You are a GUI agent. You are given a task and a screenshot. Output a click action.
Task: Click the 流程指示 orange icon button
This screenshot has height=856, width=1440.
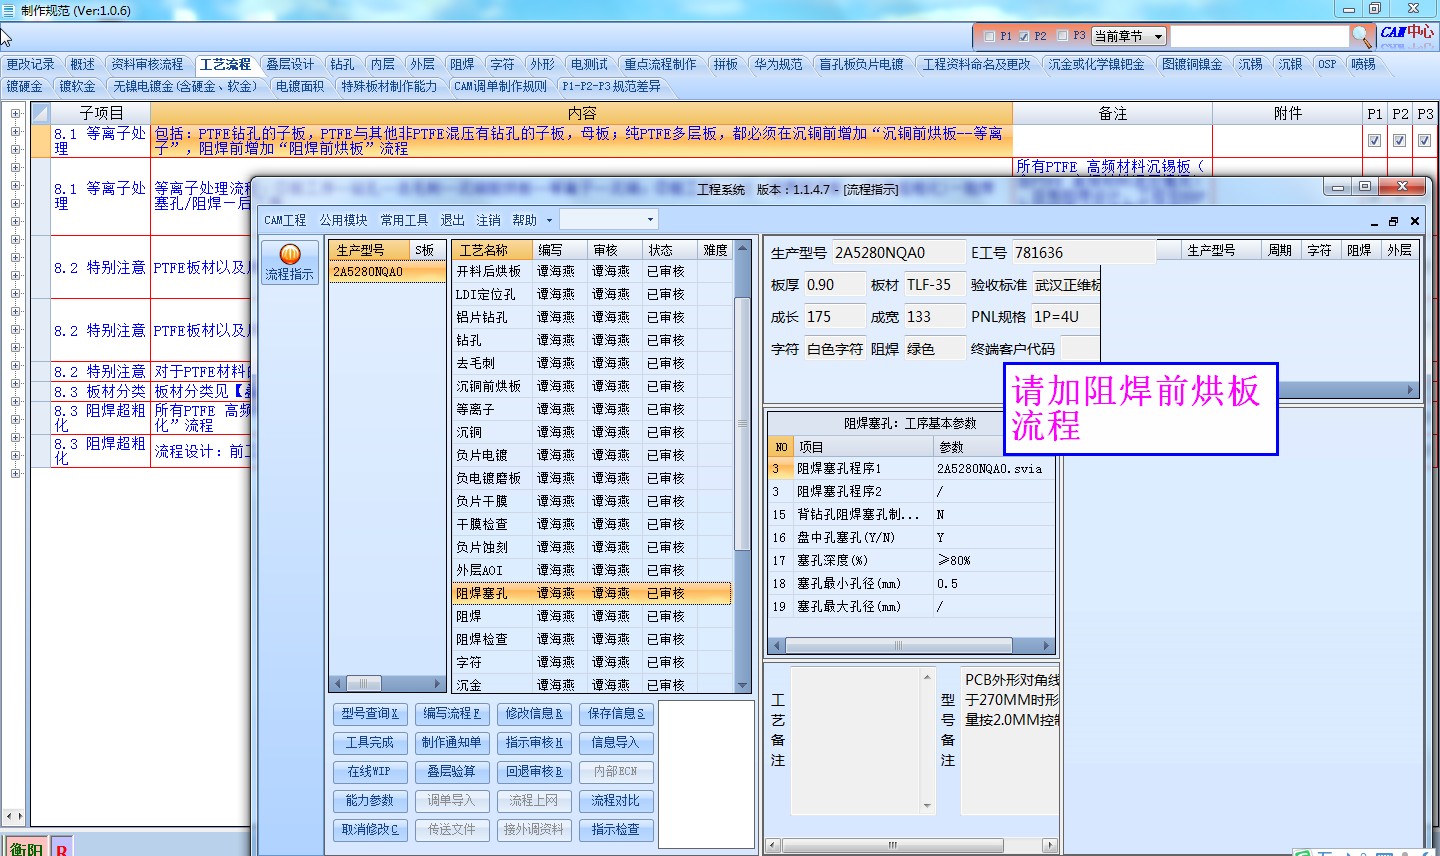pos(289,263)
